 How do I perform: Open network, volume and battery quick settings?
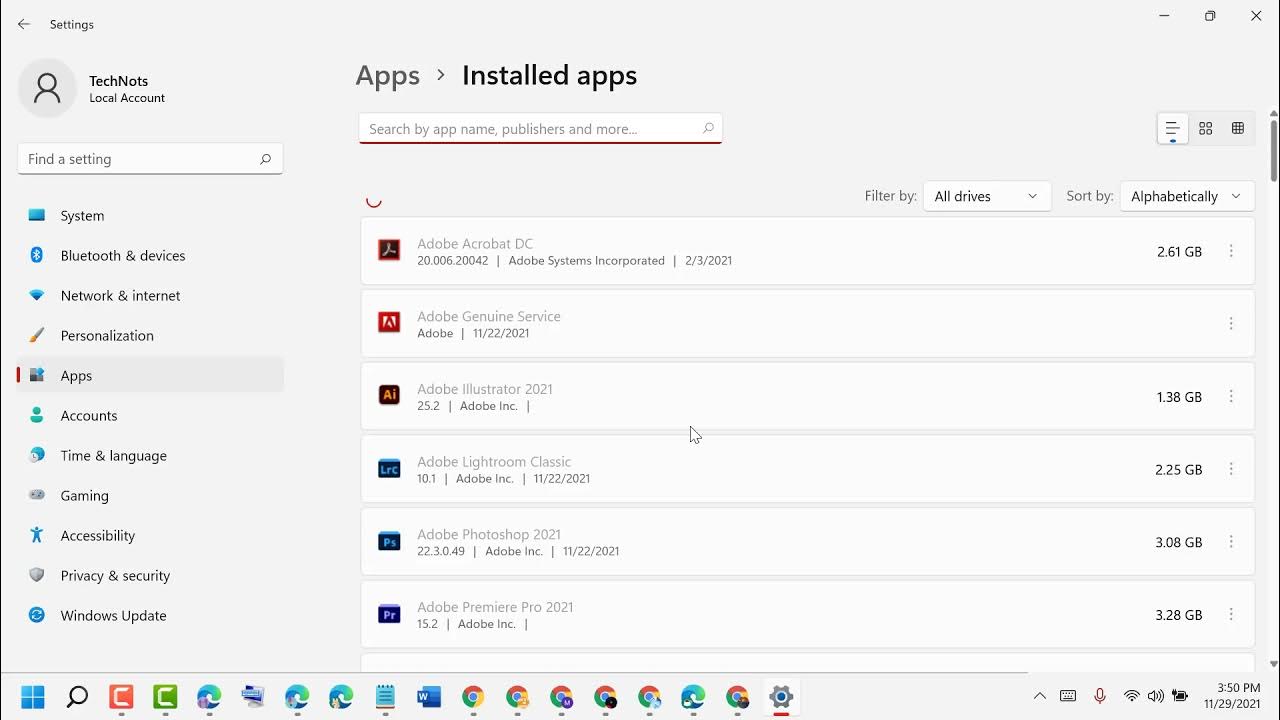click(x=1155, y=696)
